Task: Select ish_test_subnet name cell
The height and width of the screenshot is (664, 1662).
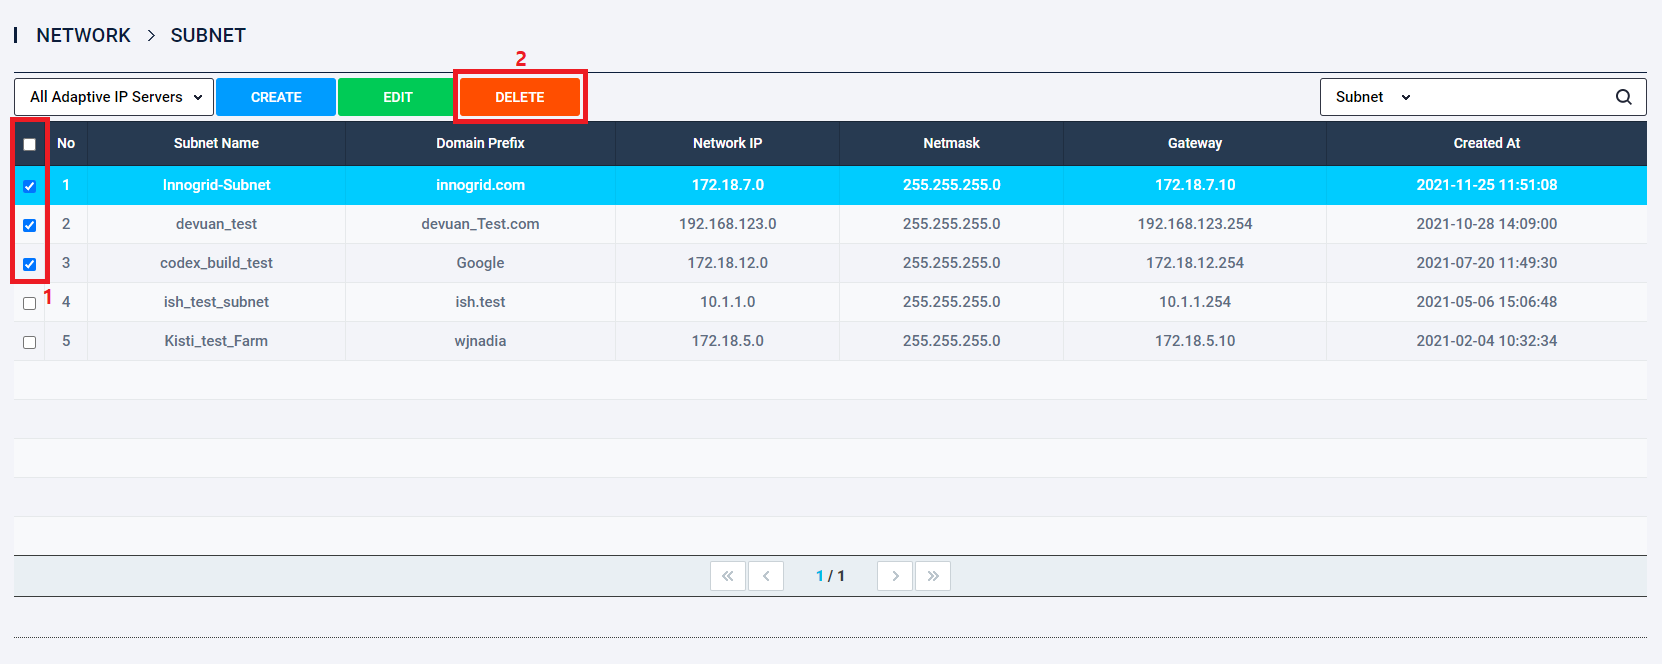Action: 216,302
